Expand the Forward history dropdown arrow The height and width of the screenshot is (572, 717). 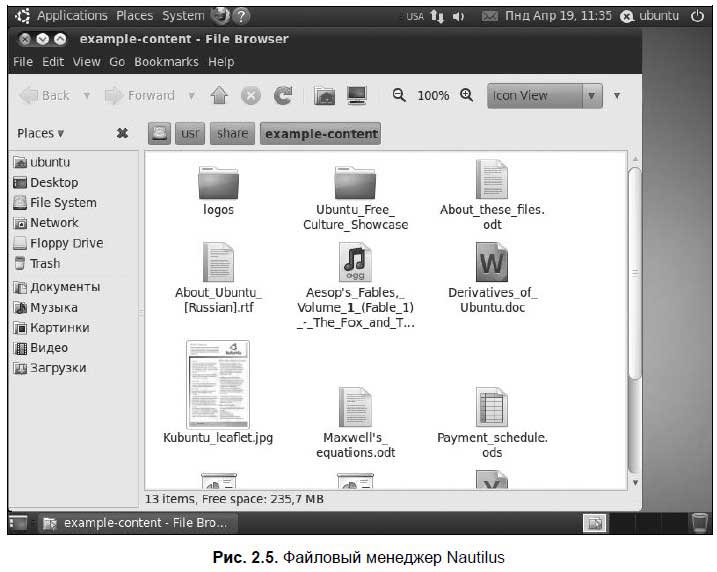pos(192,96)
